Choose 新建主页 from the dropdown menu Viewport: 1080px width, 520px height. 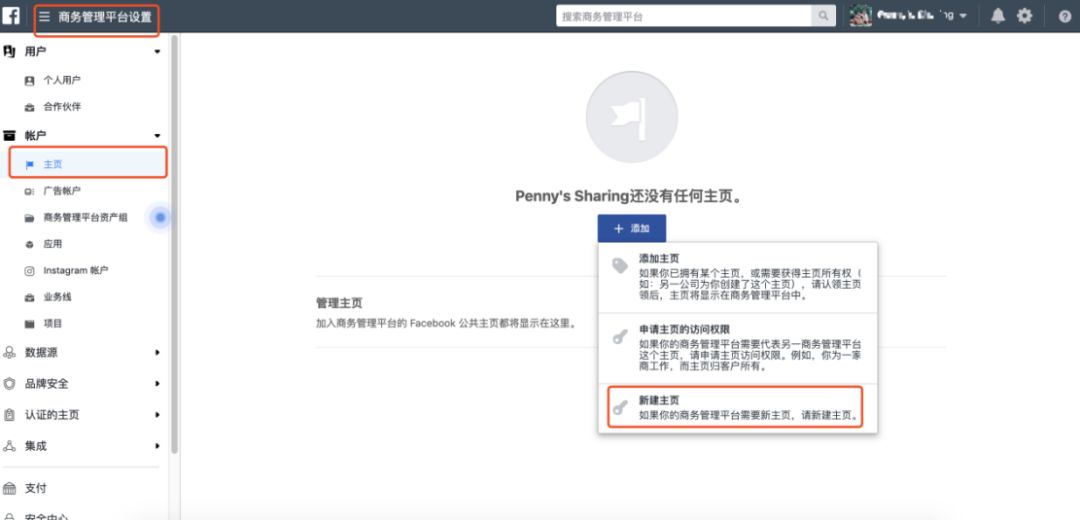pyautogui.click(x=738, y=408)
